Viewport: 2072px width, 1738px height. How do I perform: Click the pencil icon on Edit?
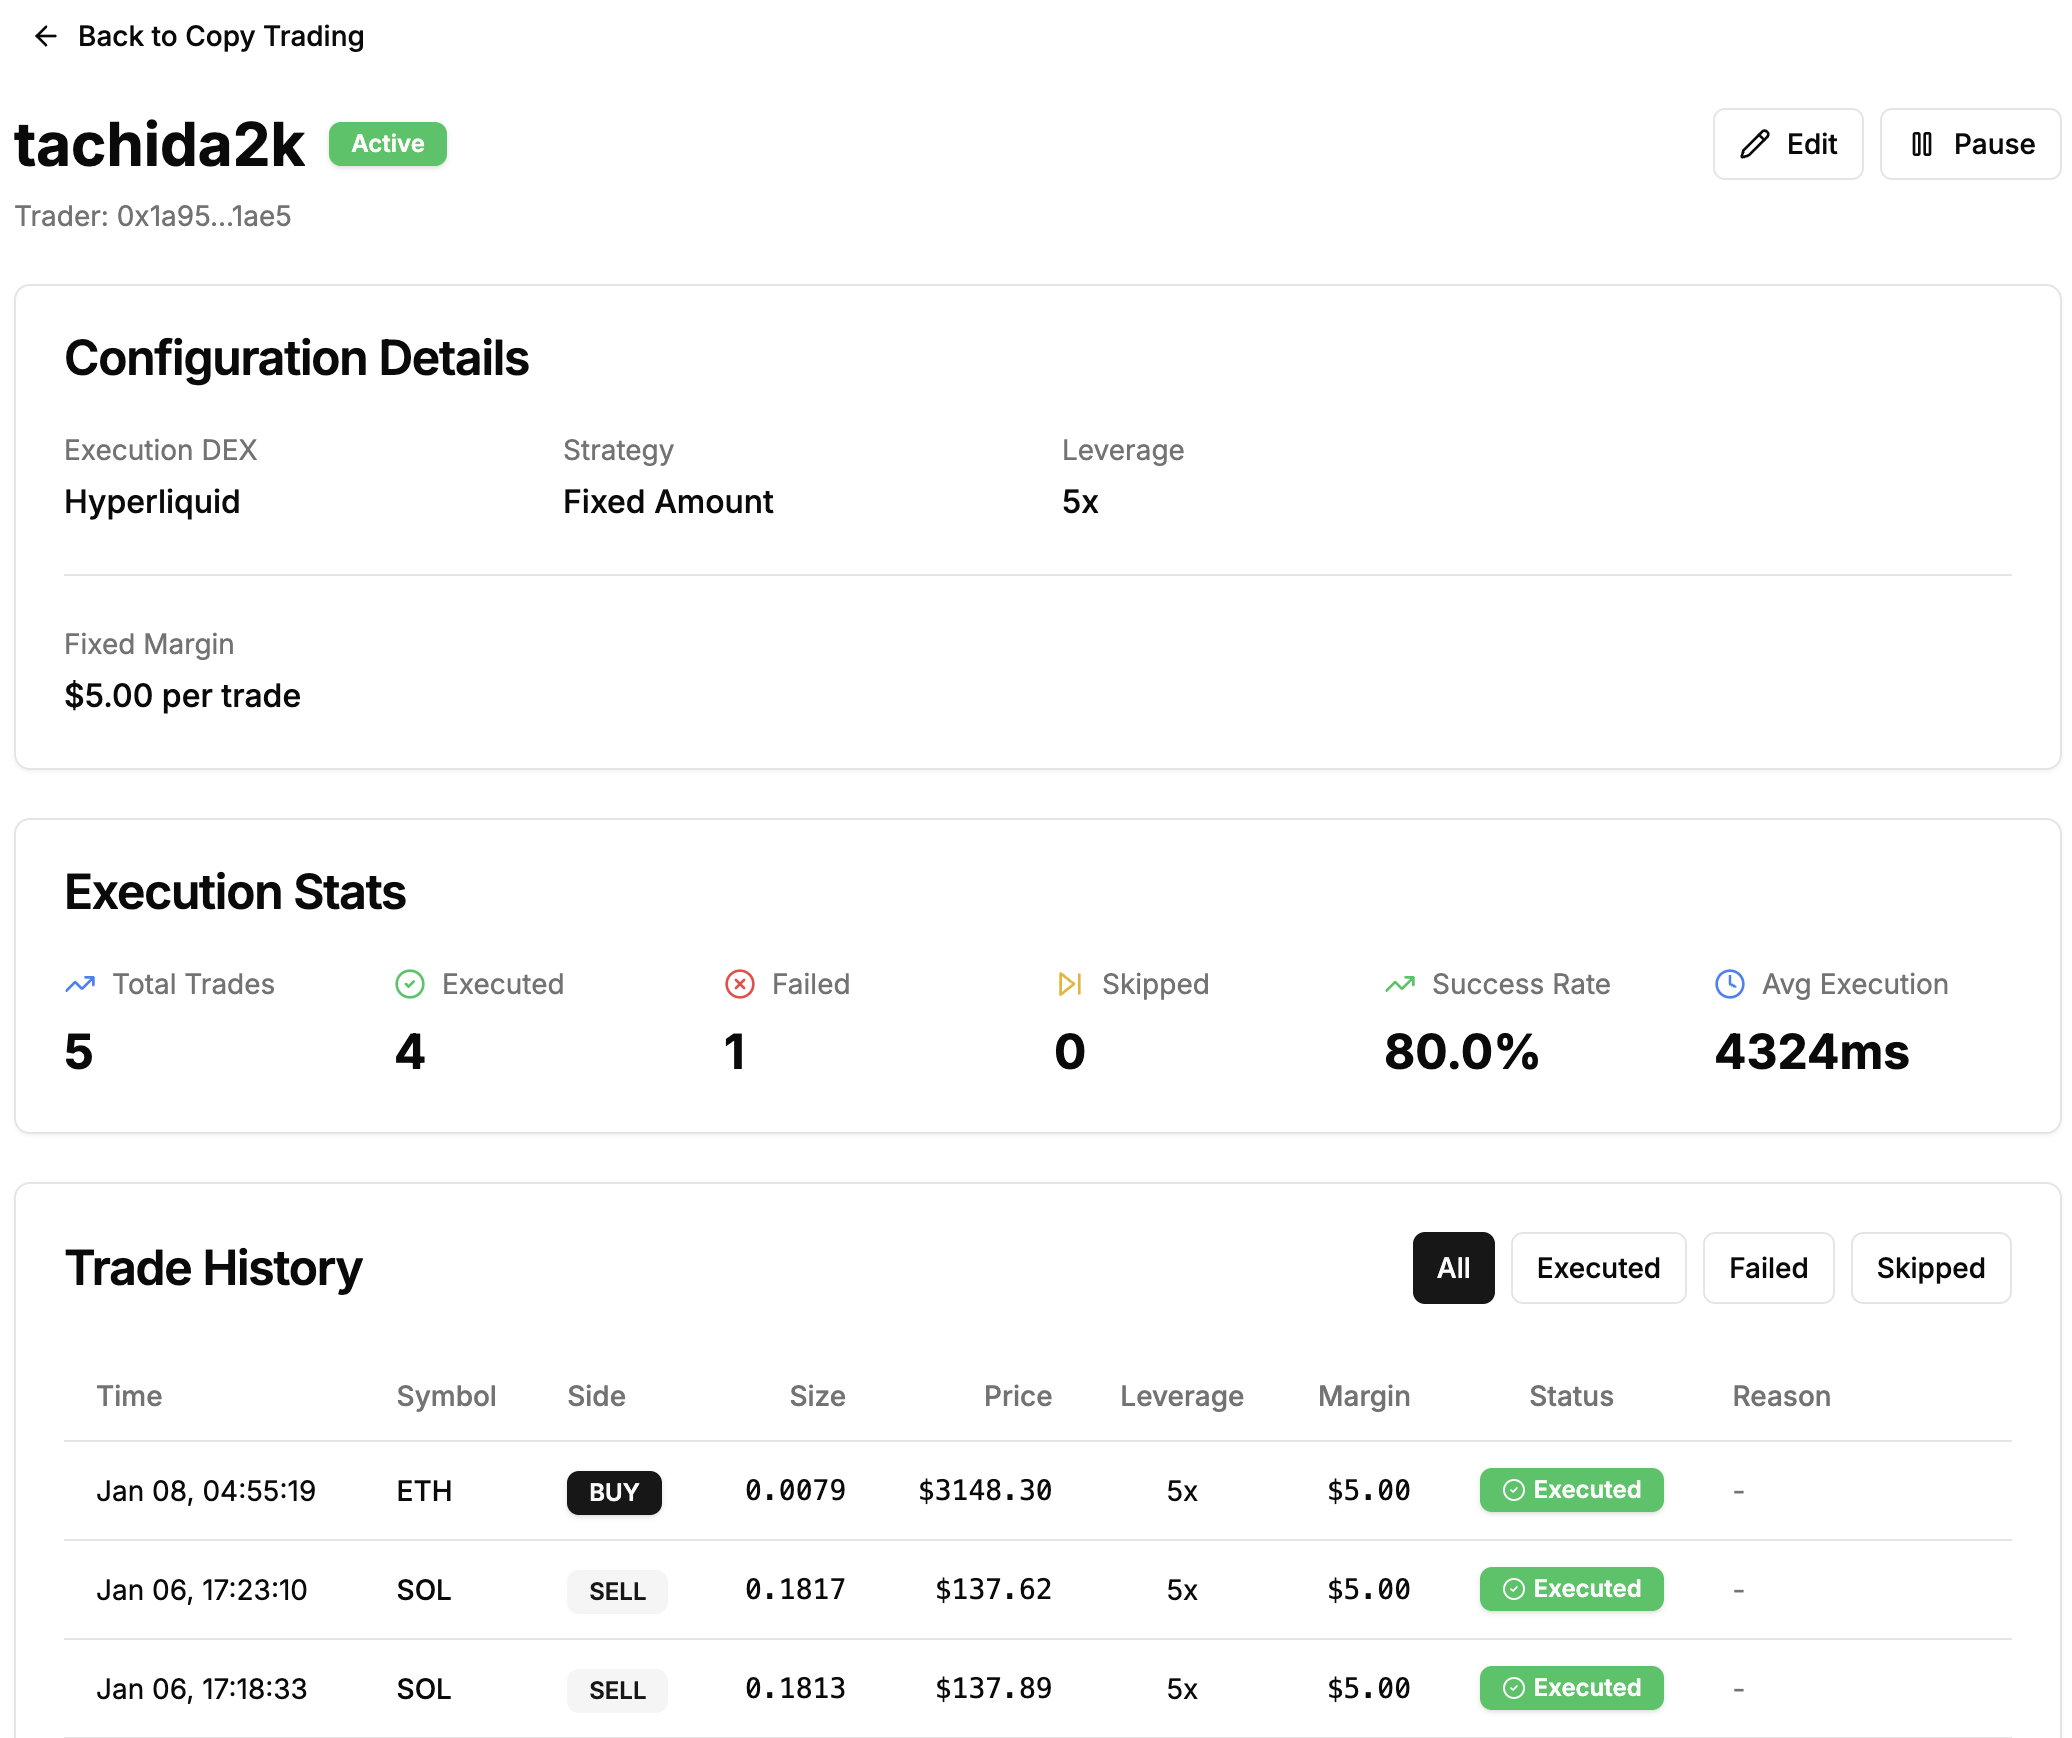pyautogui.click(x=1754, y=144)
